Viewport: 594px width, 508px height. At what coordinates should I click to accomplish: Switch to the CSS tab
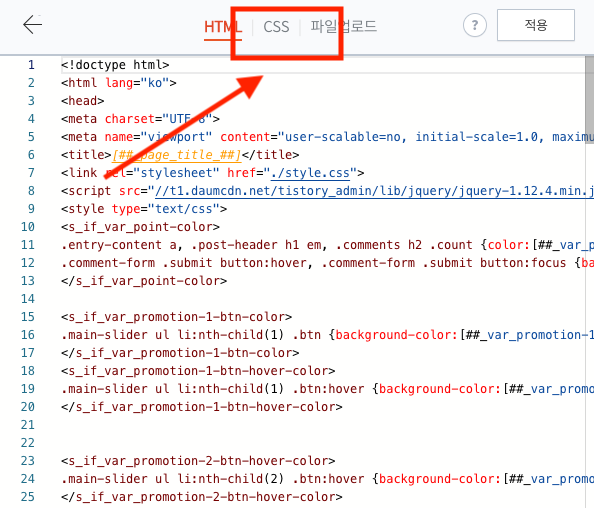point(276,27)
